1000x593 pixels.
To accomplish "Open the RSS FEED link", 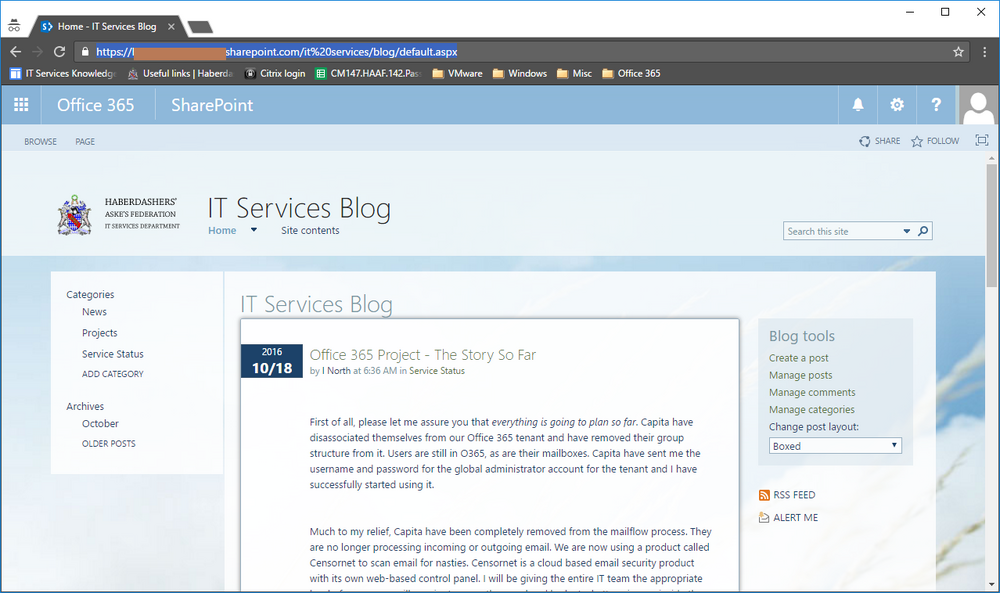I will click(787, 495).
